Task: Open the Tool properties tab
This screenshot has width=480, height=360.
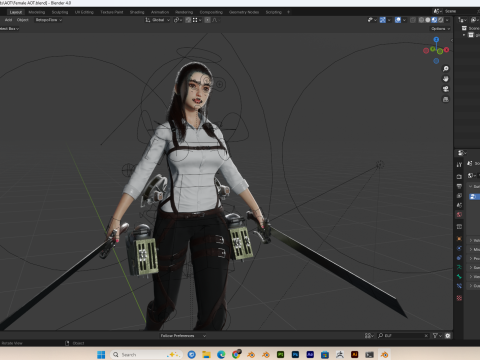Action: (459, 165)
